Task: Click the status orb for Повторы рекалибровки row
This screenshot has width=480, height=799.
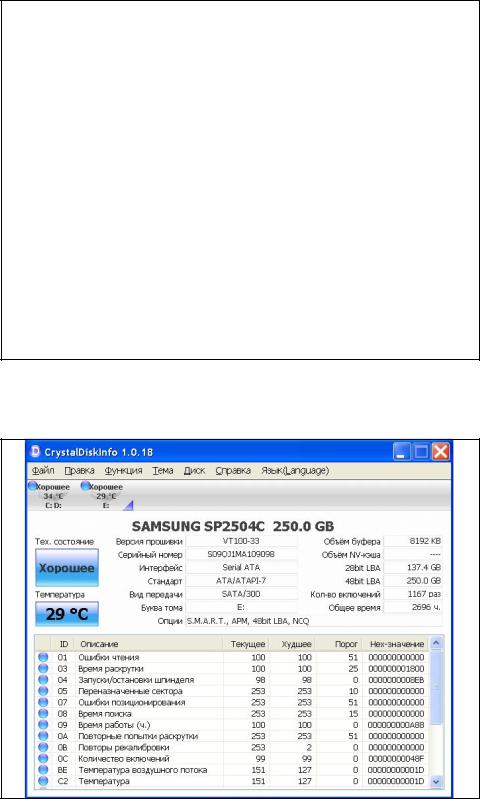Action: pos(43,748)
